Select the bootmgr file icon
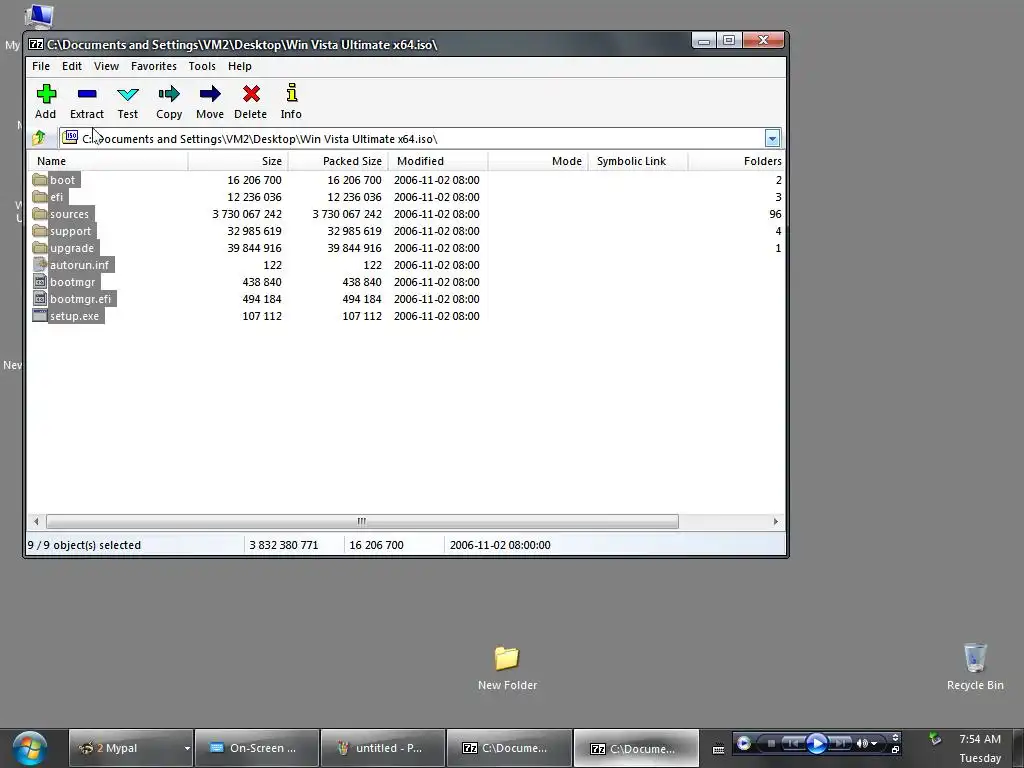The width and height of the screenshot is (1024, 768). pos(40,281)
